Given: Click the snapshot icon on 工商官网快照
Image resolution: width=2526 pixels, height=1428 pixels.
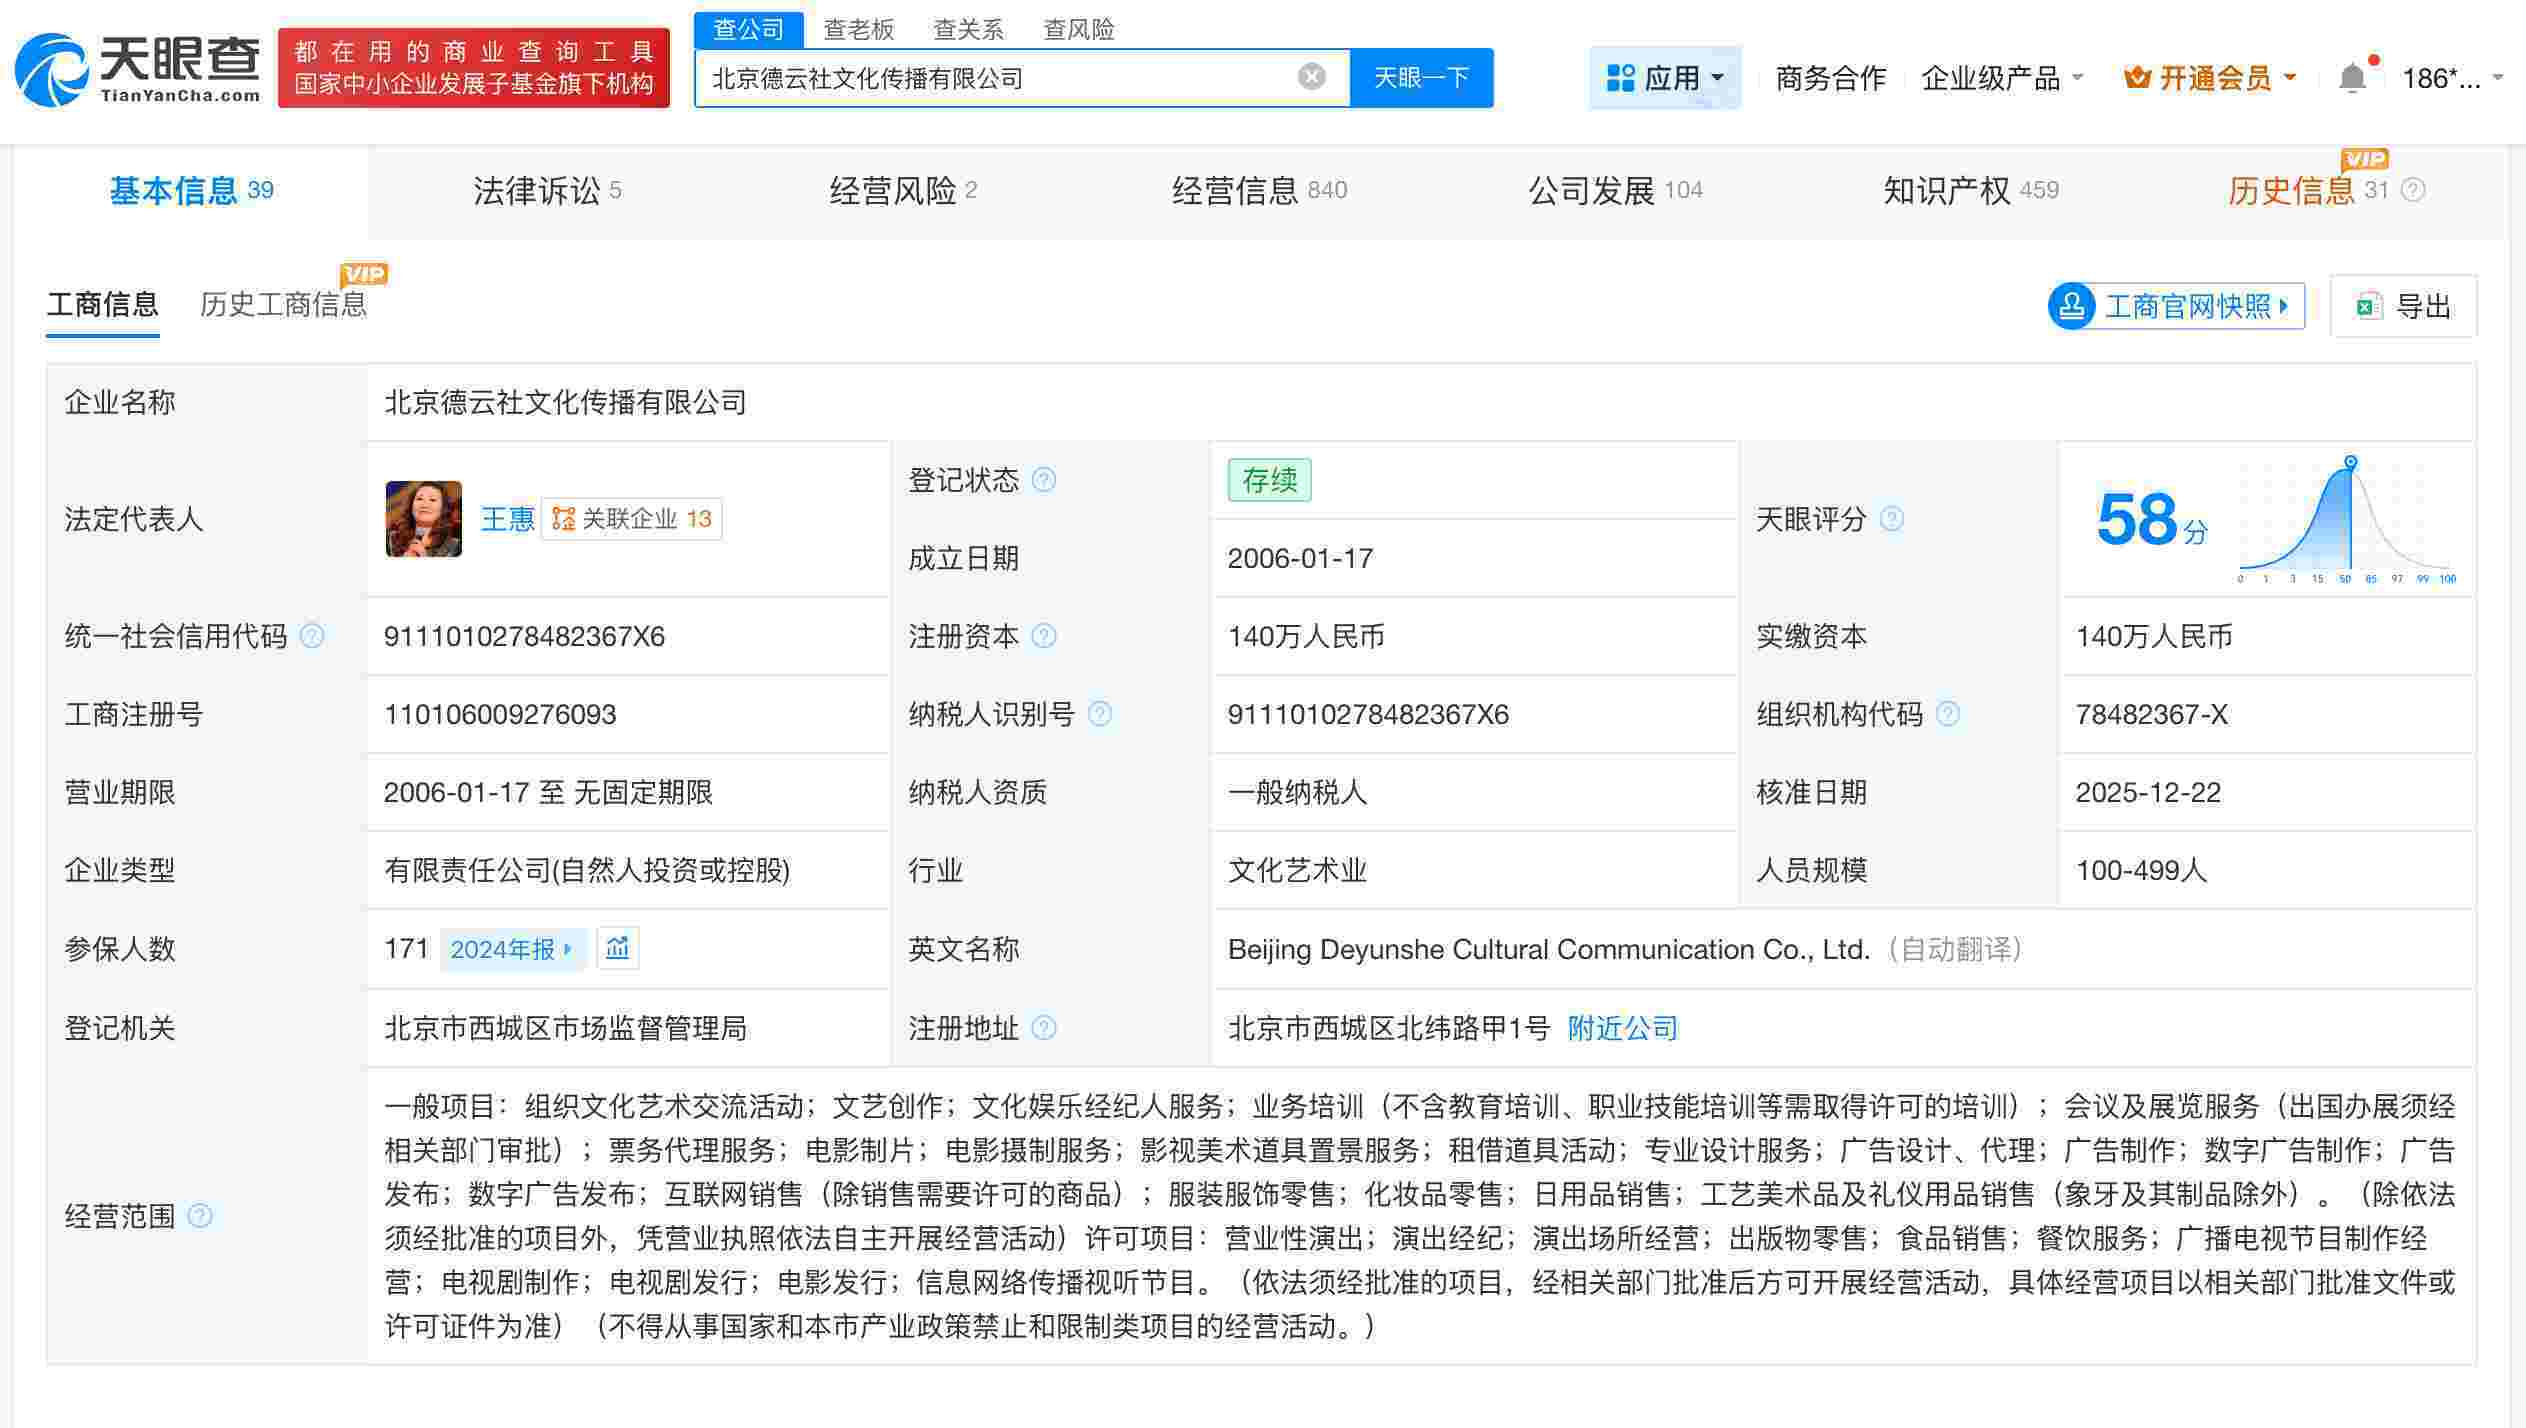Looking at the screenshot, I should [2073, 306].
